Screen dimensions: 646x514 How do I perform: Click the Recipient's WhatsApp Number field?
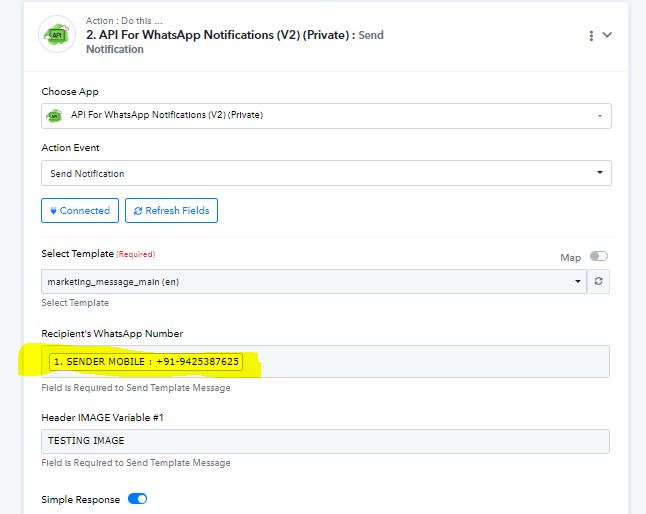pyautogui.click(x=325, y=362)
